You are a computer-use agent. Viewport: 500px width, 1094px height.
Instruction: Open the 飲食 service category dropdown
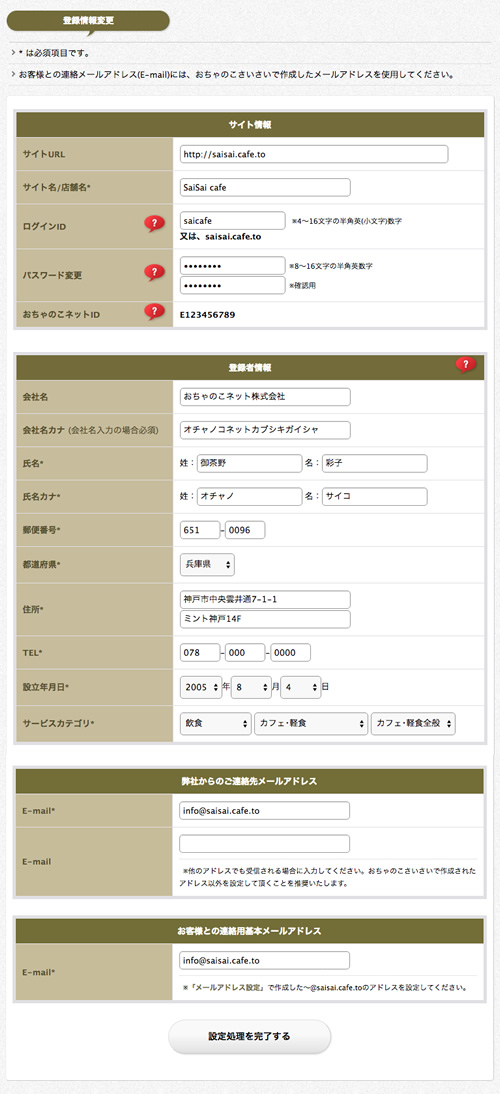(215, 724)
